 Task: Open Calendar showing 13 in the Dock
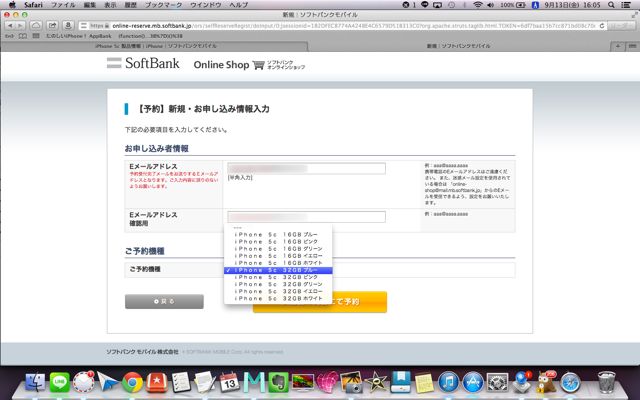click(229, 382)
